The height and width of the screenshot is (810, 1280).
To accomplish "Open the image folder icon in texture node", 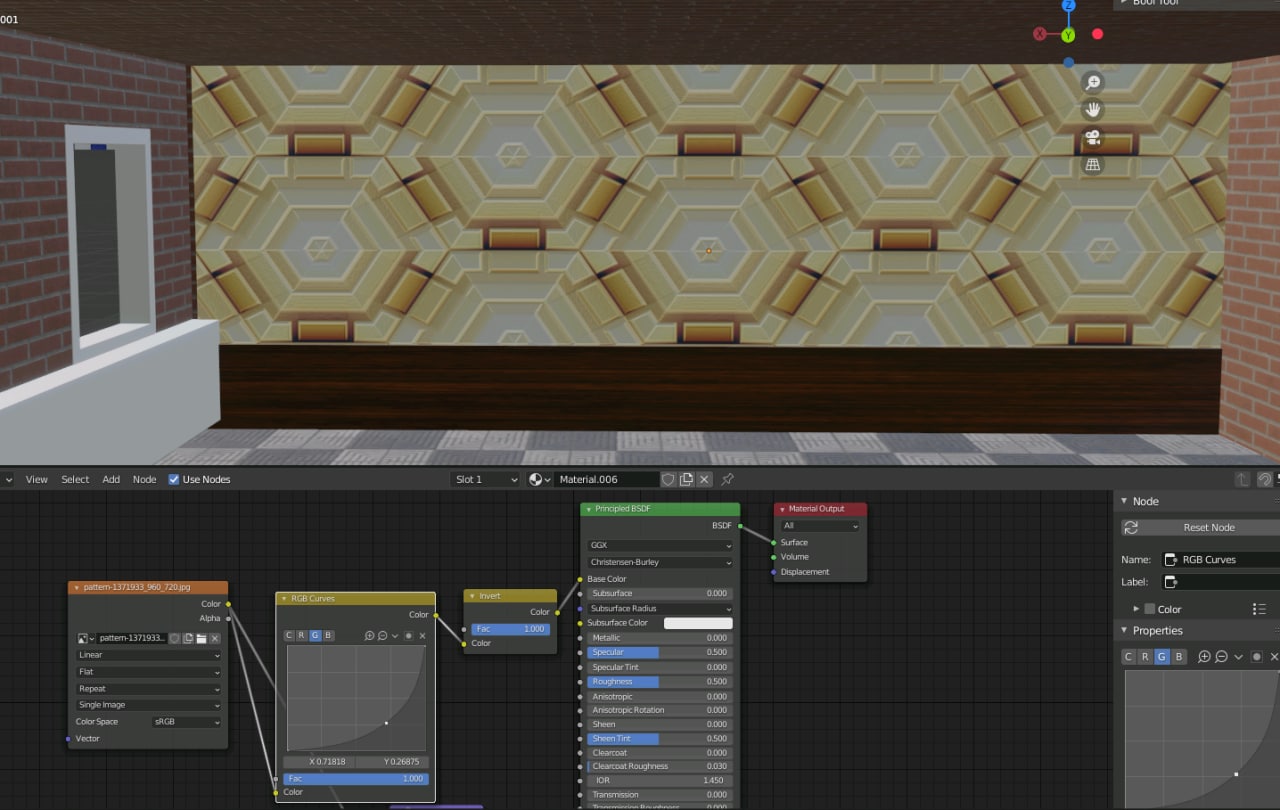I will click(201, 638).
